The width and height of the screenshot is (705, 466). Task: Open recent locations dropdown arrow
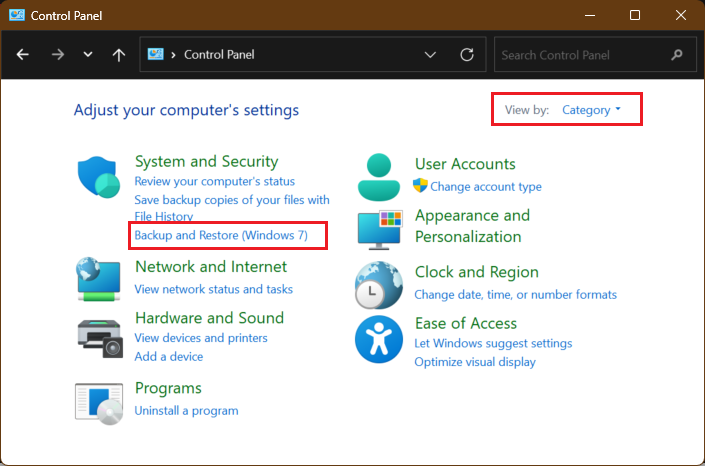(88, 55)
